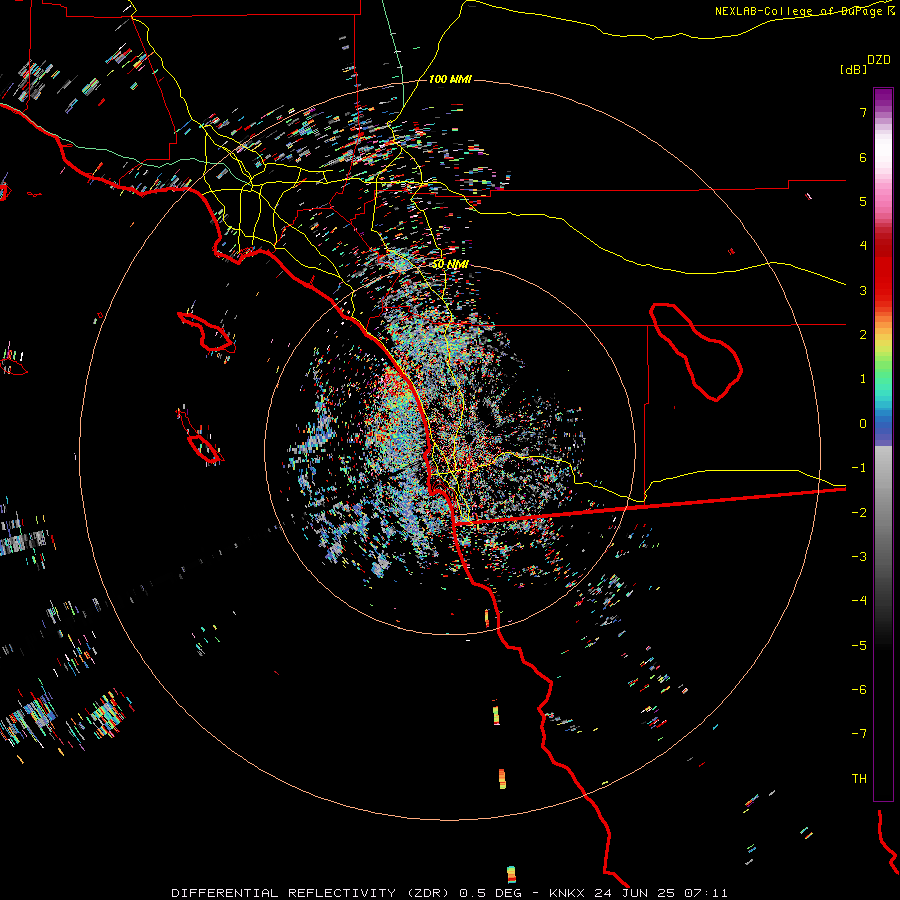
Task: Click the -2 dB value on color scale
Action: (859, 513)
